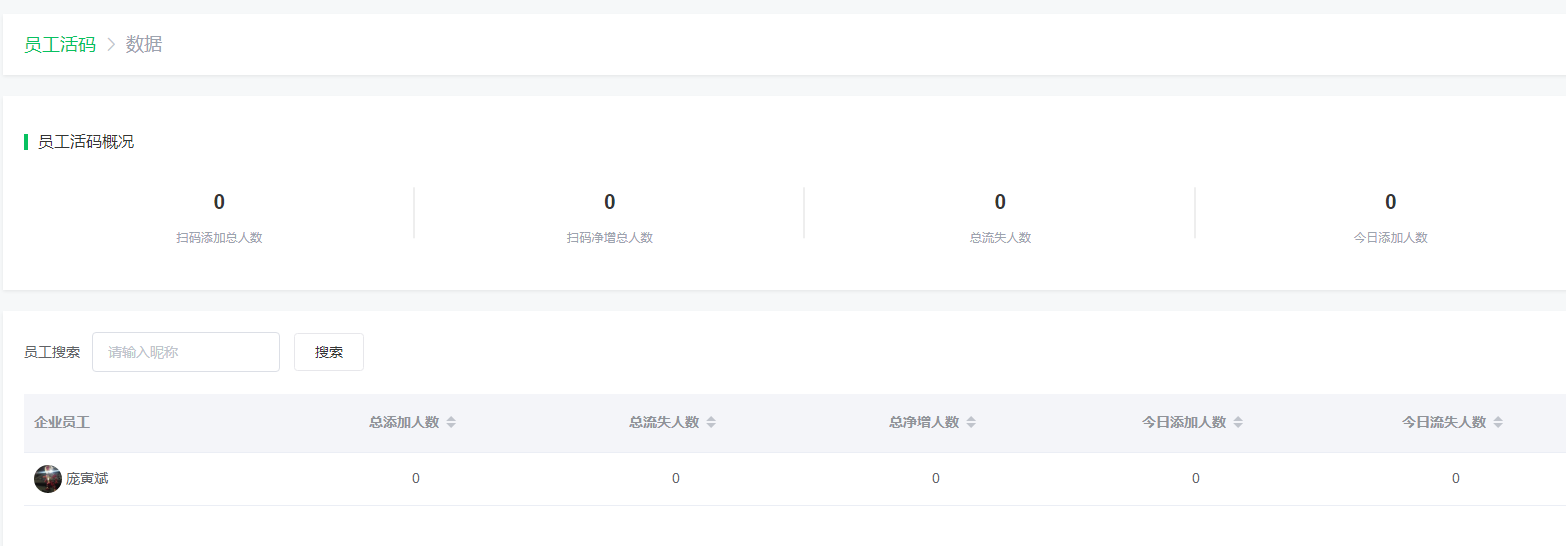Toggle sort icon next to 今日添加人数 header

click(x=1238, y=423)
